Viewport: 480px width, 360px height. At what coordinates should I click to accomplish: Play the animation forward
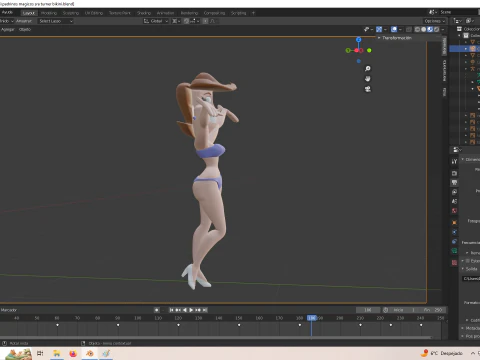click(x=191, y=310)
